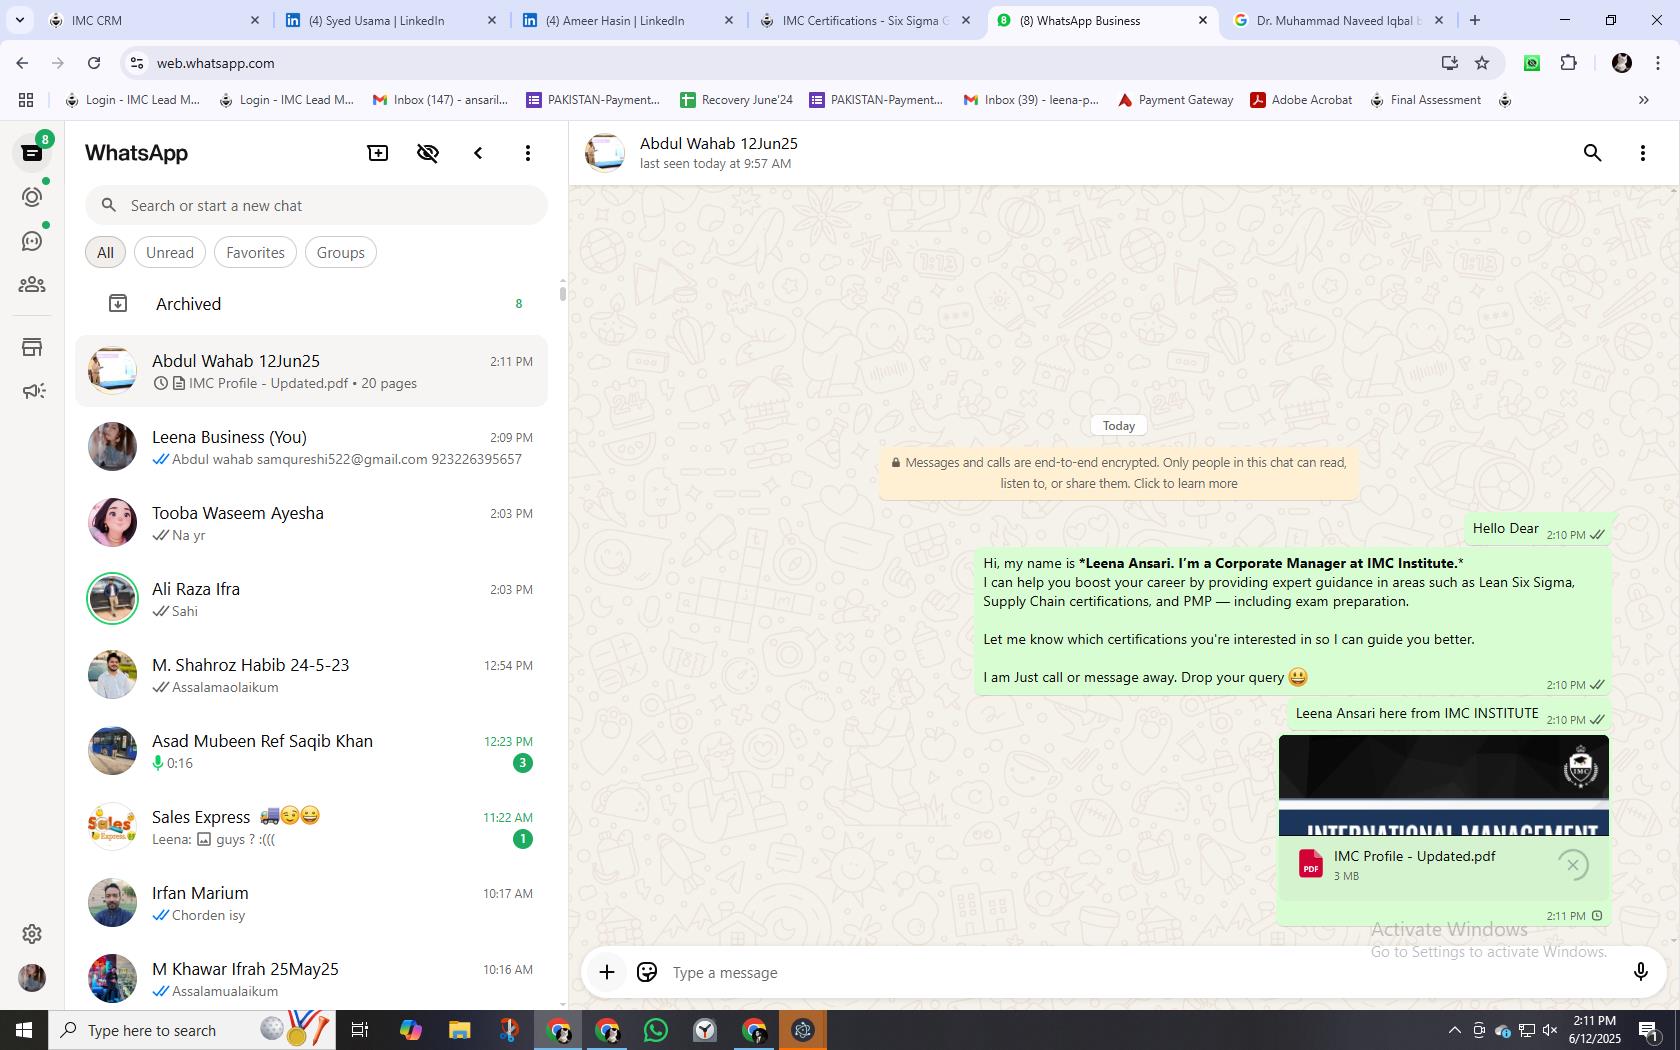Viewport: 1680px width, 1050px height.
Task: Click the PDF file icon in message
Action: (x=1310, y=864)
